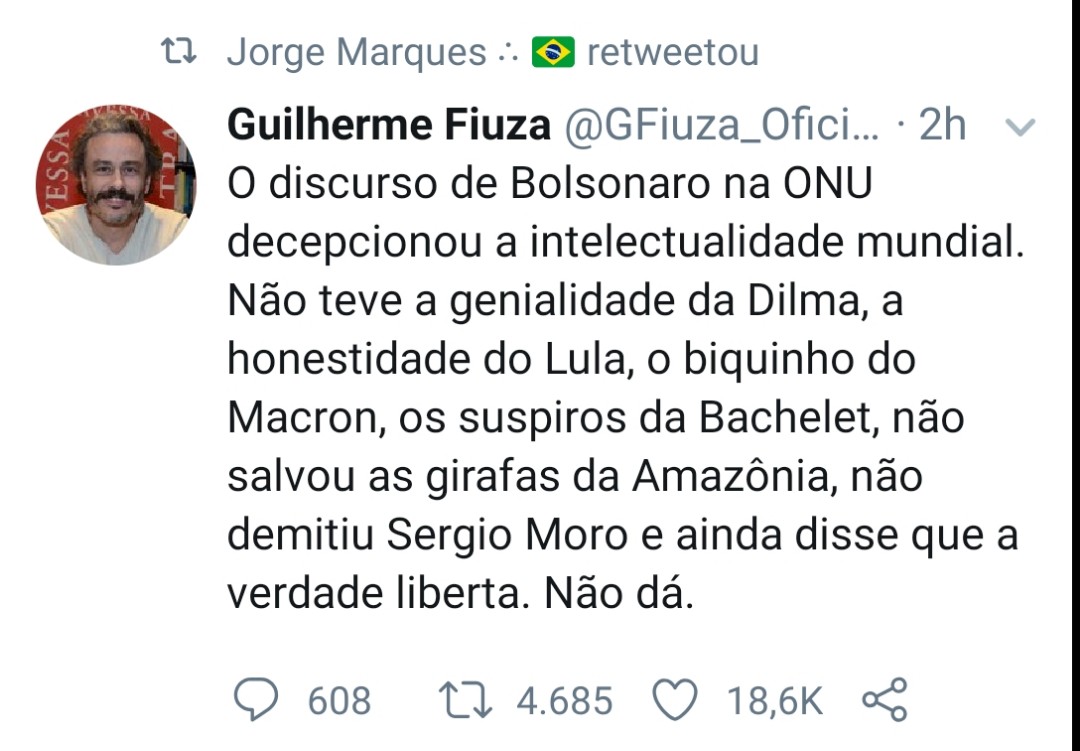Screen dimensions: 1080x751
Task: Open Jorge Marques's profile from retweet header
Action: pyautogui.click(x=357, y=52)
